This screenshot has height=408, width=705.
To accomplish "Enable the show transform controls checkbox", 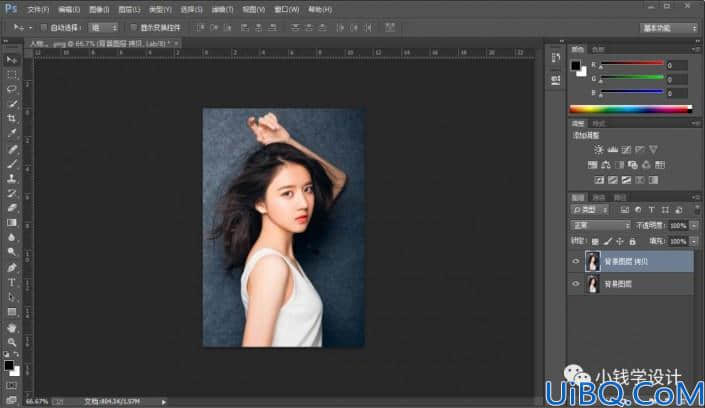I will point(134,28).
